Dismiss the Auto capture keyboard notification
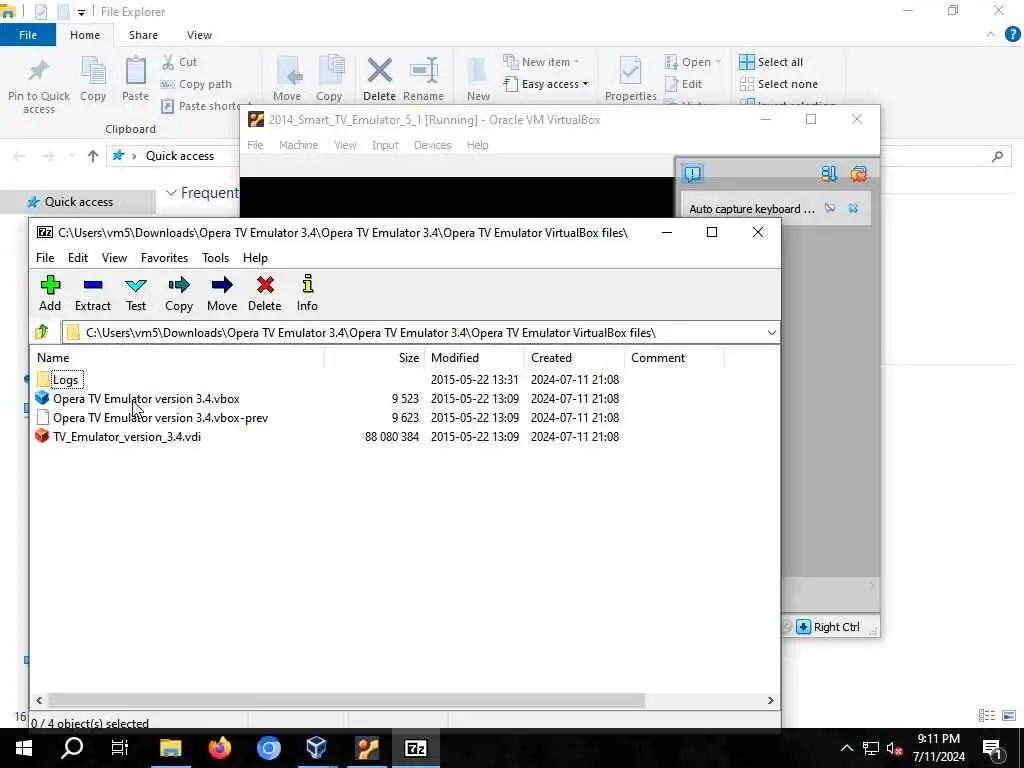The image size is (1024, 768). point(853,208)
